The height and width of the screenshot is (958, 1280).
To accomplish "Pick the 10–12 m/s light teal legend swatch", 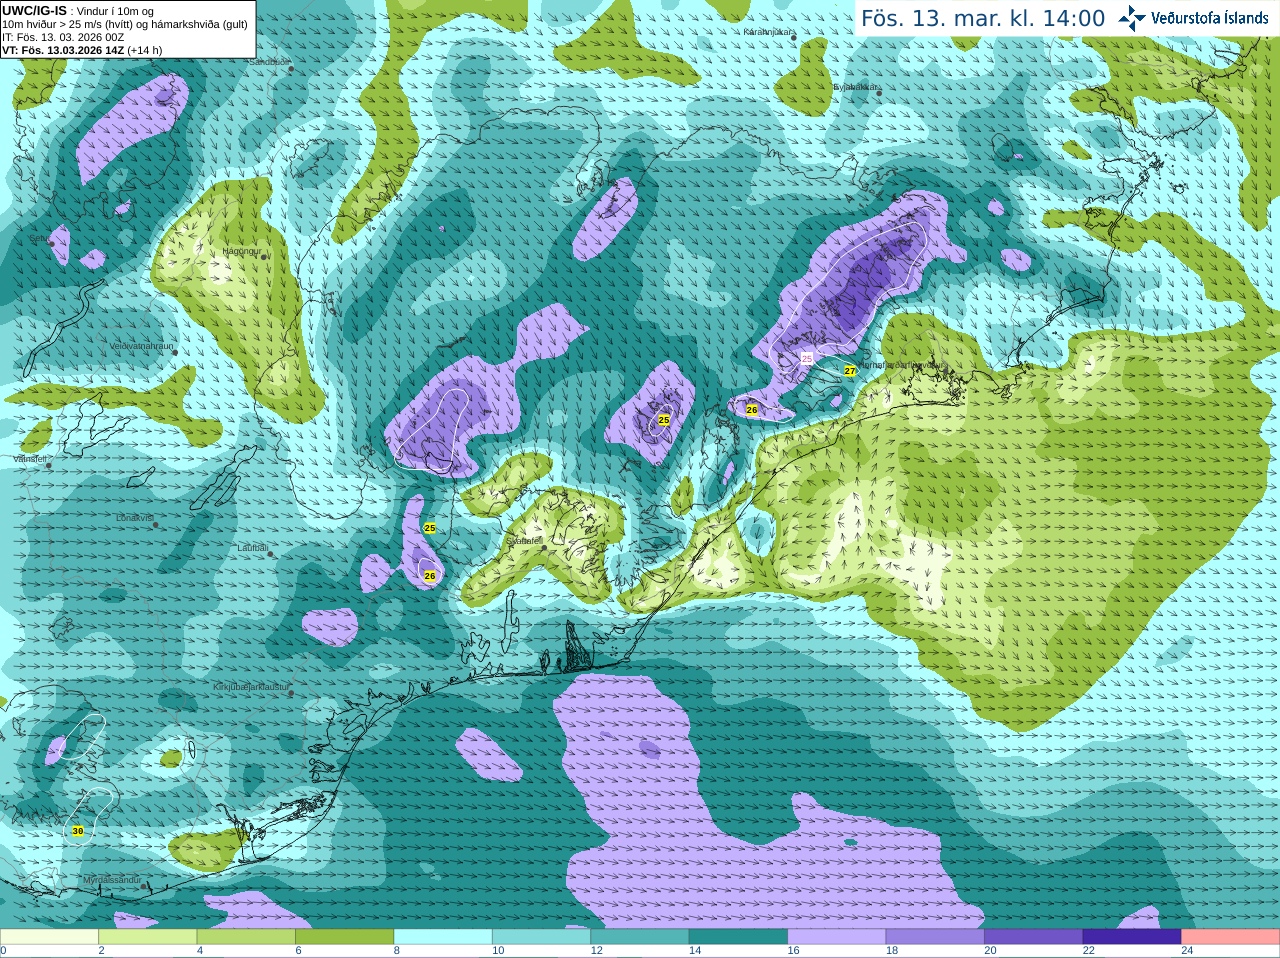I will click(542, 937).
